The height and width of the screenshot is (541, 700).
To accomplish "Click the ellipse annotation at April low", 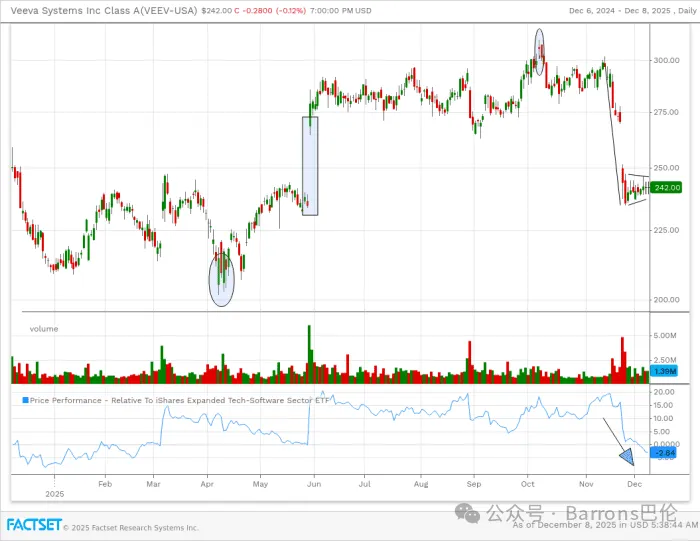I will point(222,277).
